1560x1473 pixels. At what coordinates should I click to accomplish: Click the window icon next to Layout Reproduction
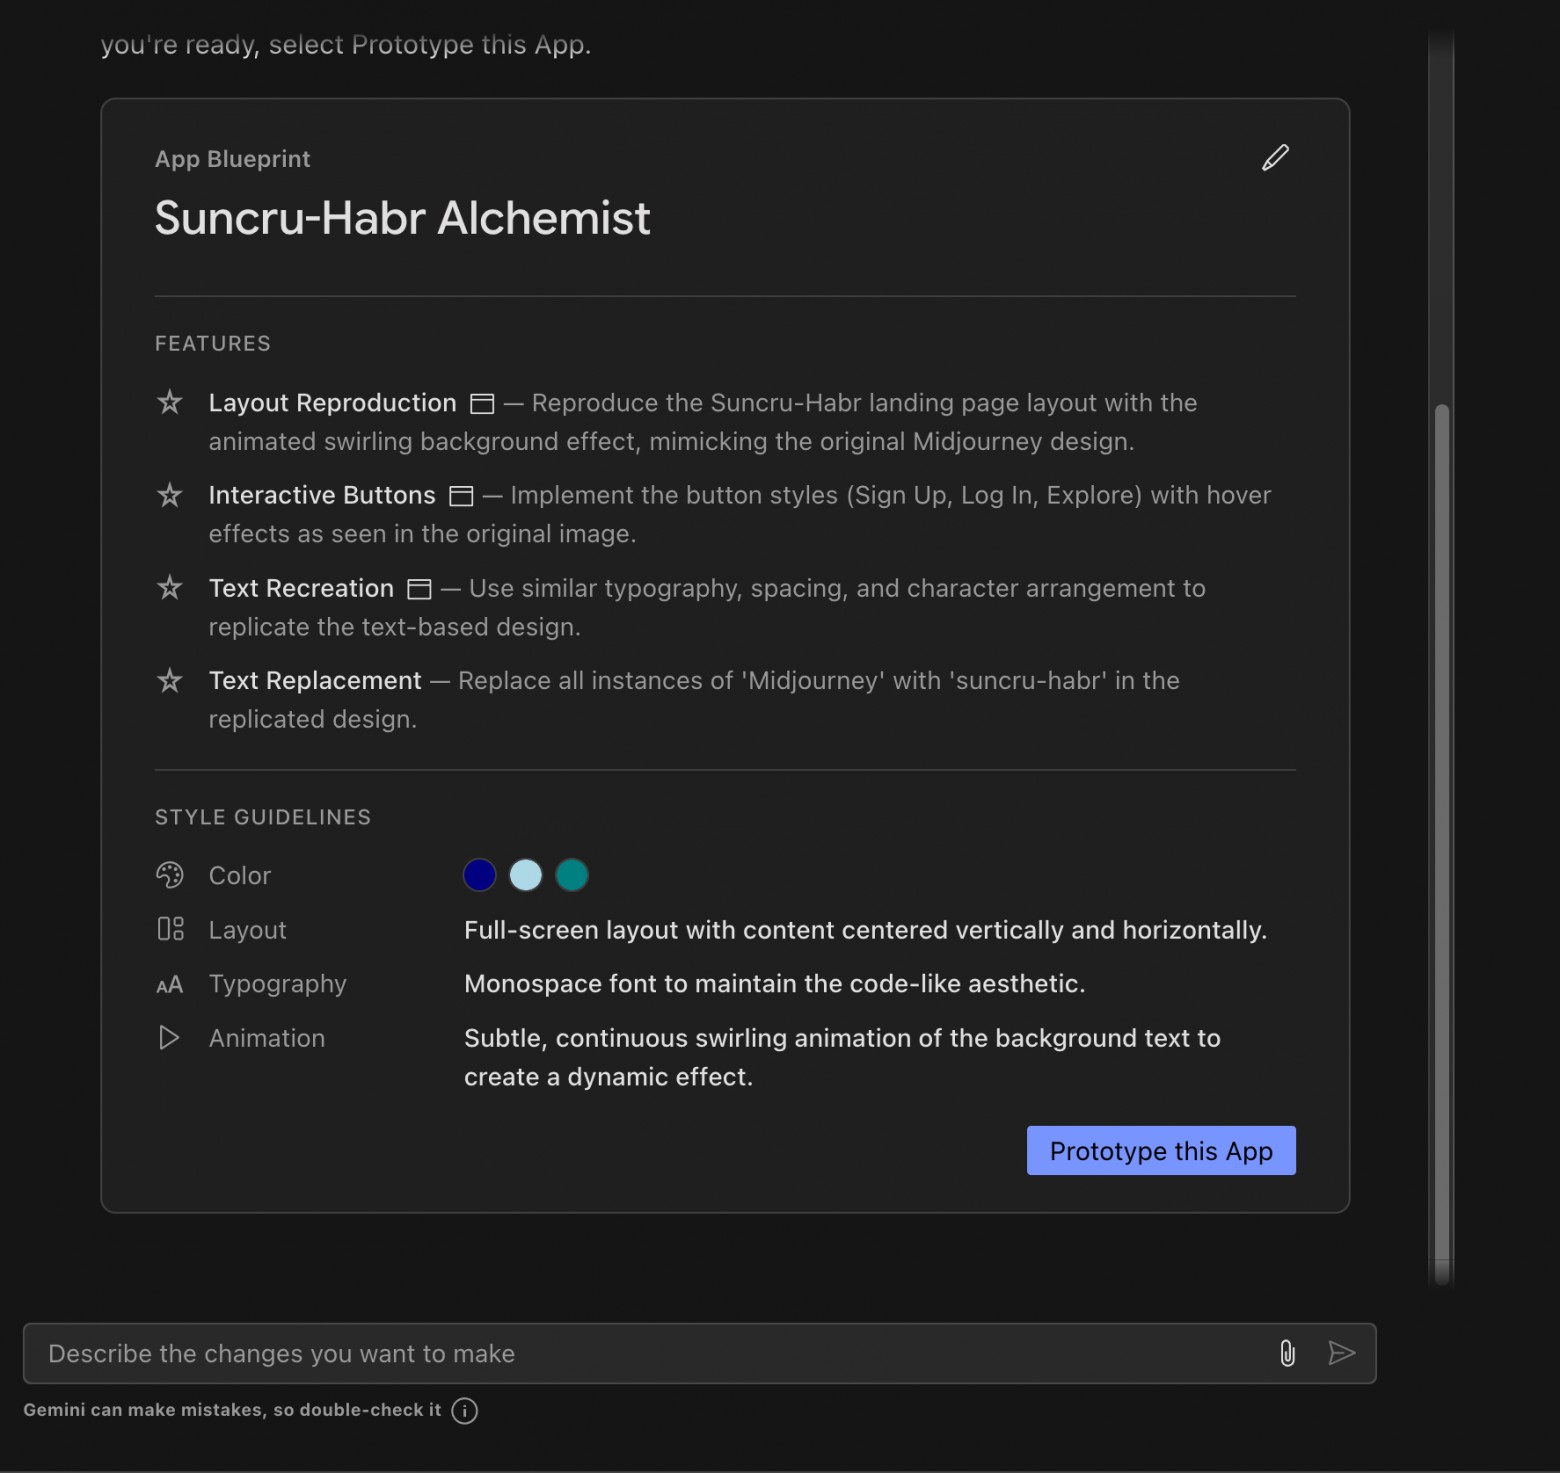(482, 404)
